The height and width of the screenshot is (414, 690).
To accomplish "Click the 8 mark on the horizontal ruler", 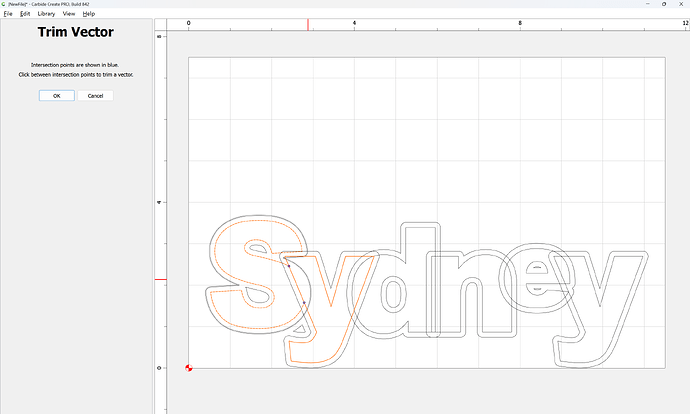I will [x=520, y=22].
